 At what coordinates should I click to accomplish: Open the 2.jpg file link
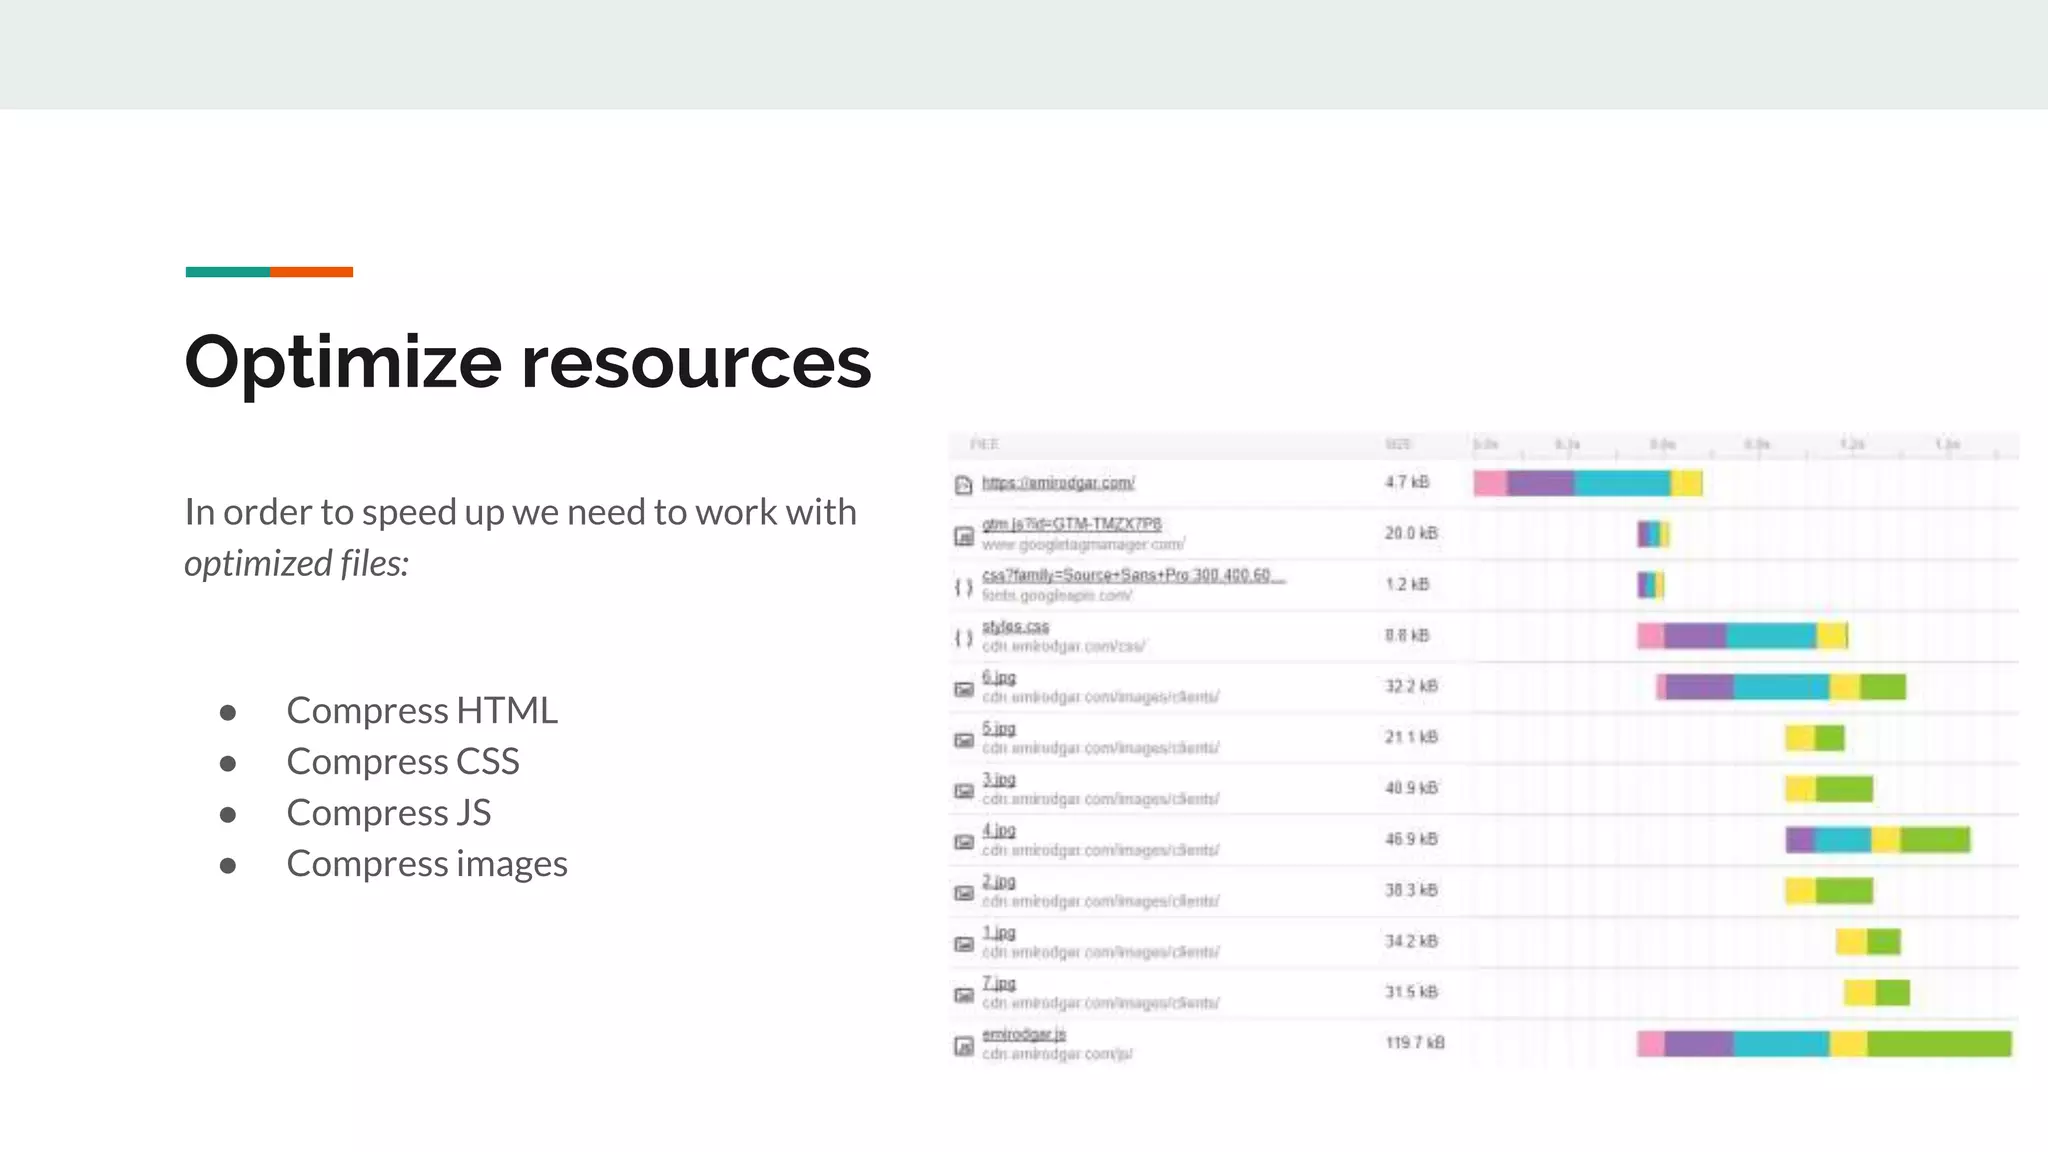click(x=998, y=881)
